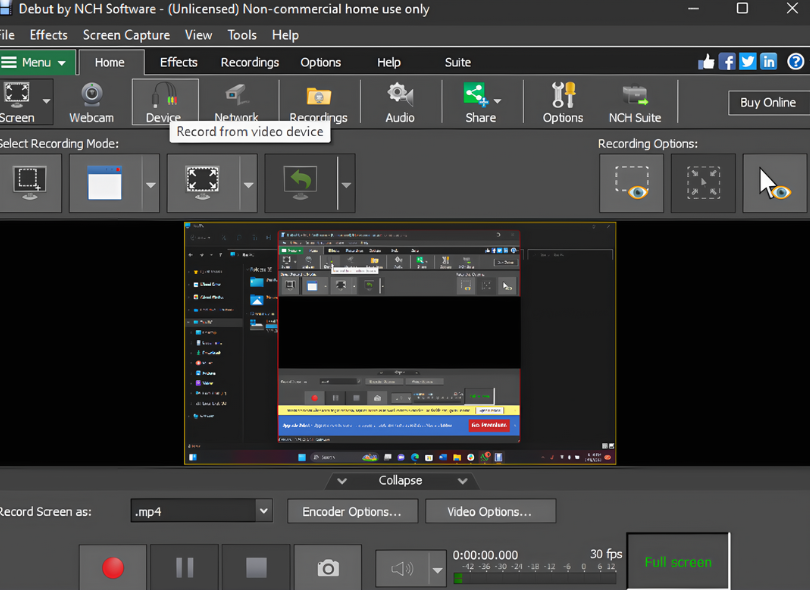
Task: Click the Facebook share icon
Action: click(x=727, y=62)
